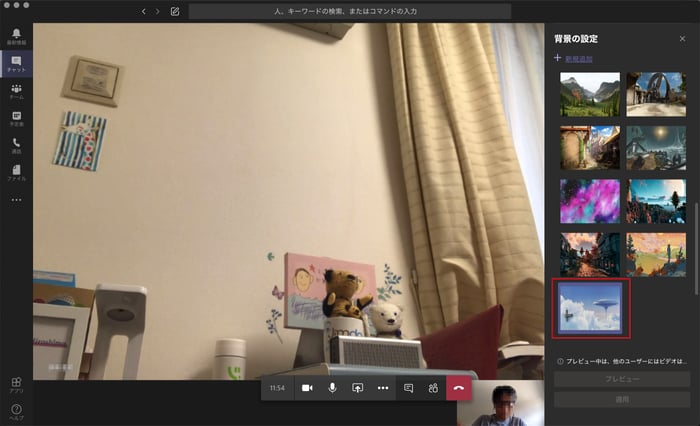
Task: Select the floating city in clouds background
Action: (590, 308)
